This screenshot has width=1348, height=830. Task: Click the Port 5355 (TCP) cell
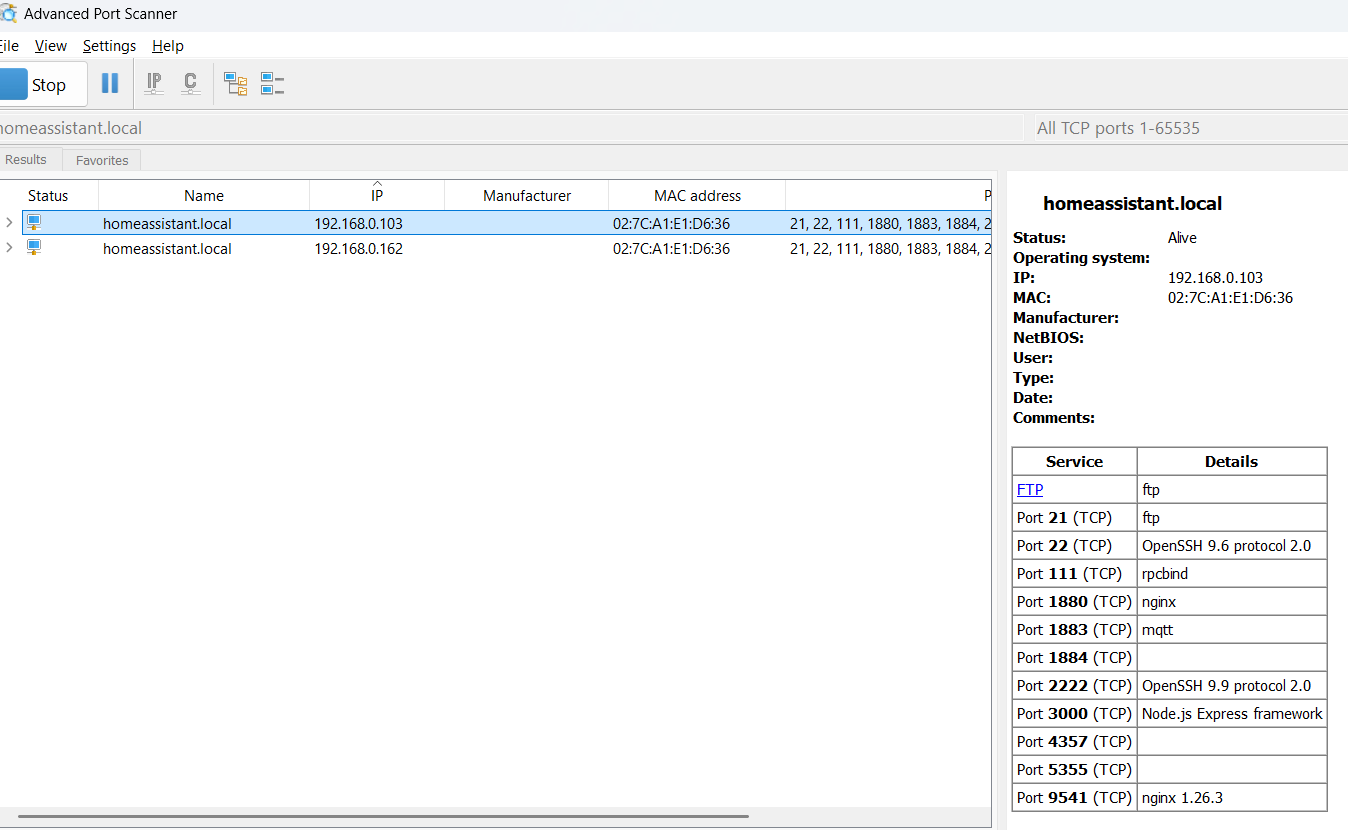coord(1075,770)
